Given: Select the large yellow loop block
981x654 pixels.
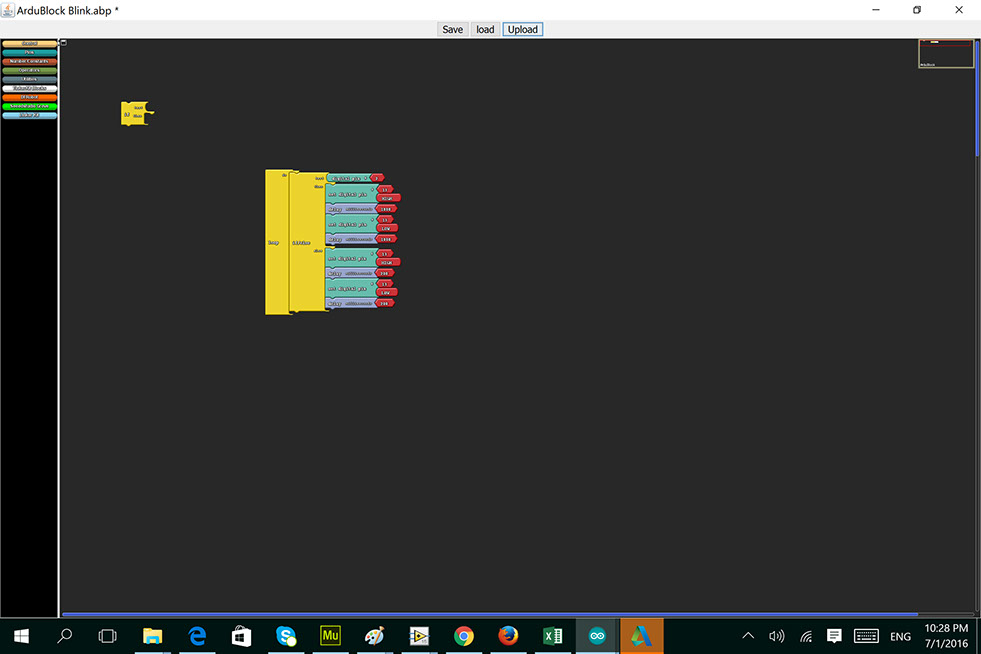Looking at the screenshot, I should [x=276, y=242].
